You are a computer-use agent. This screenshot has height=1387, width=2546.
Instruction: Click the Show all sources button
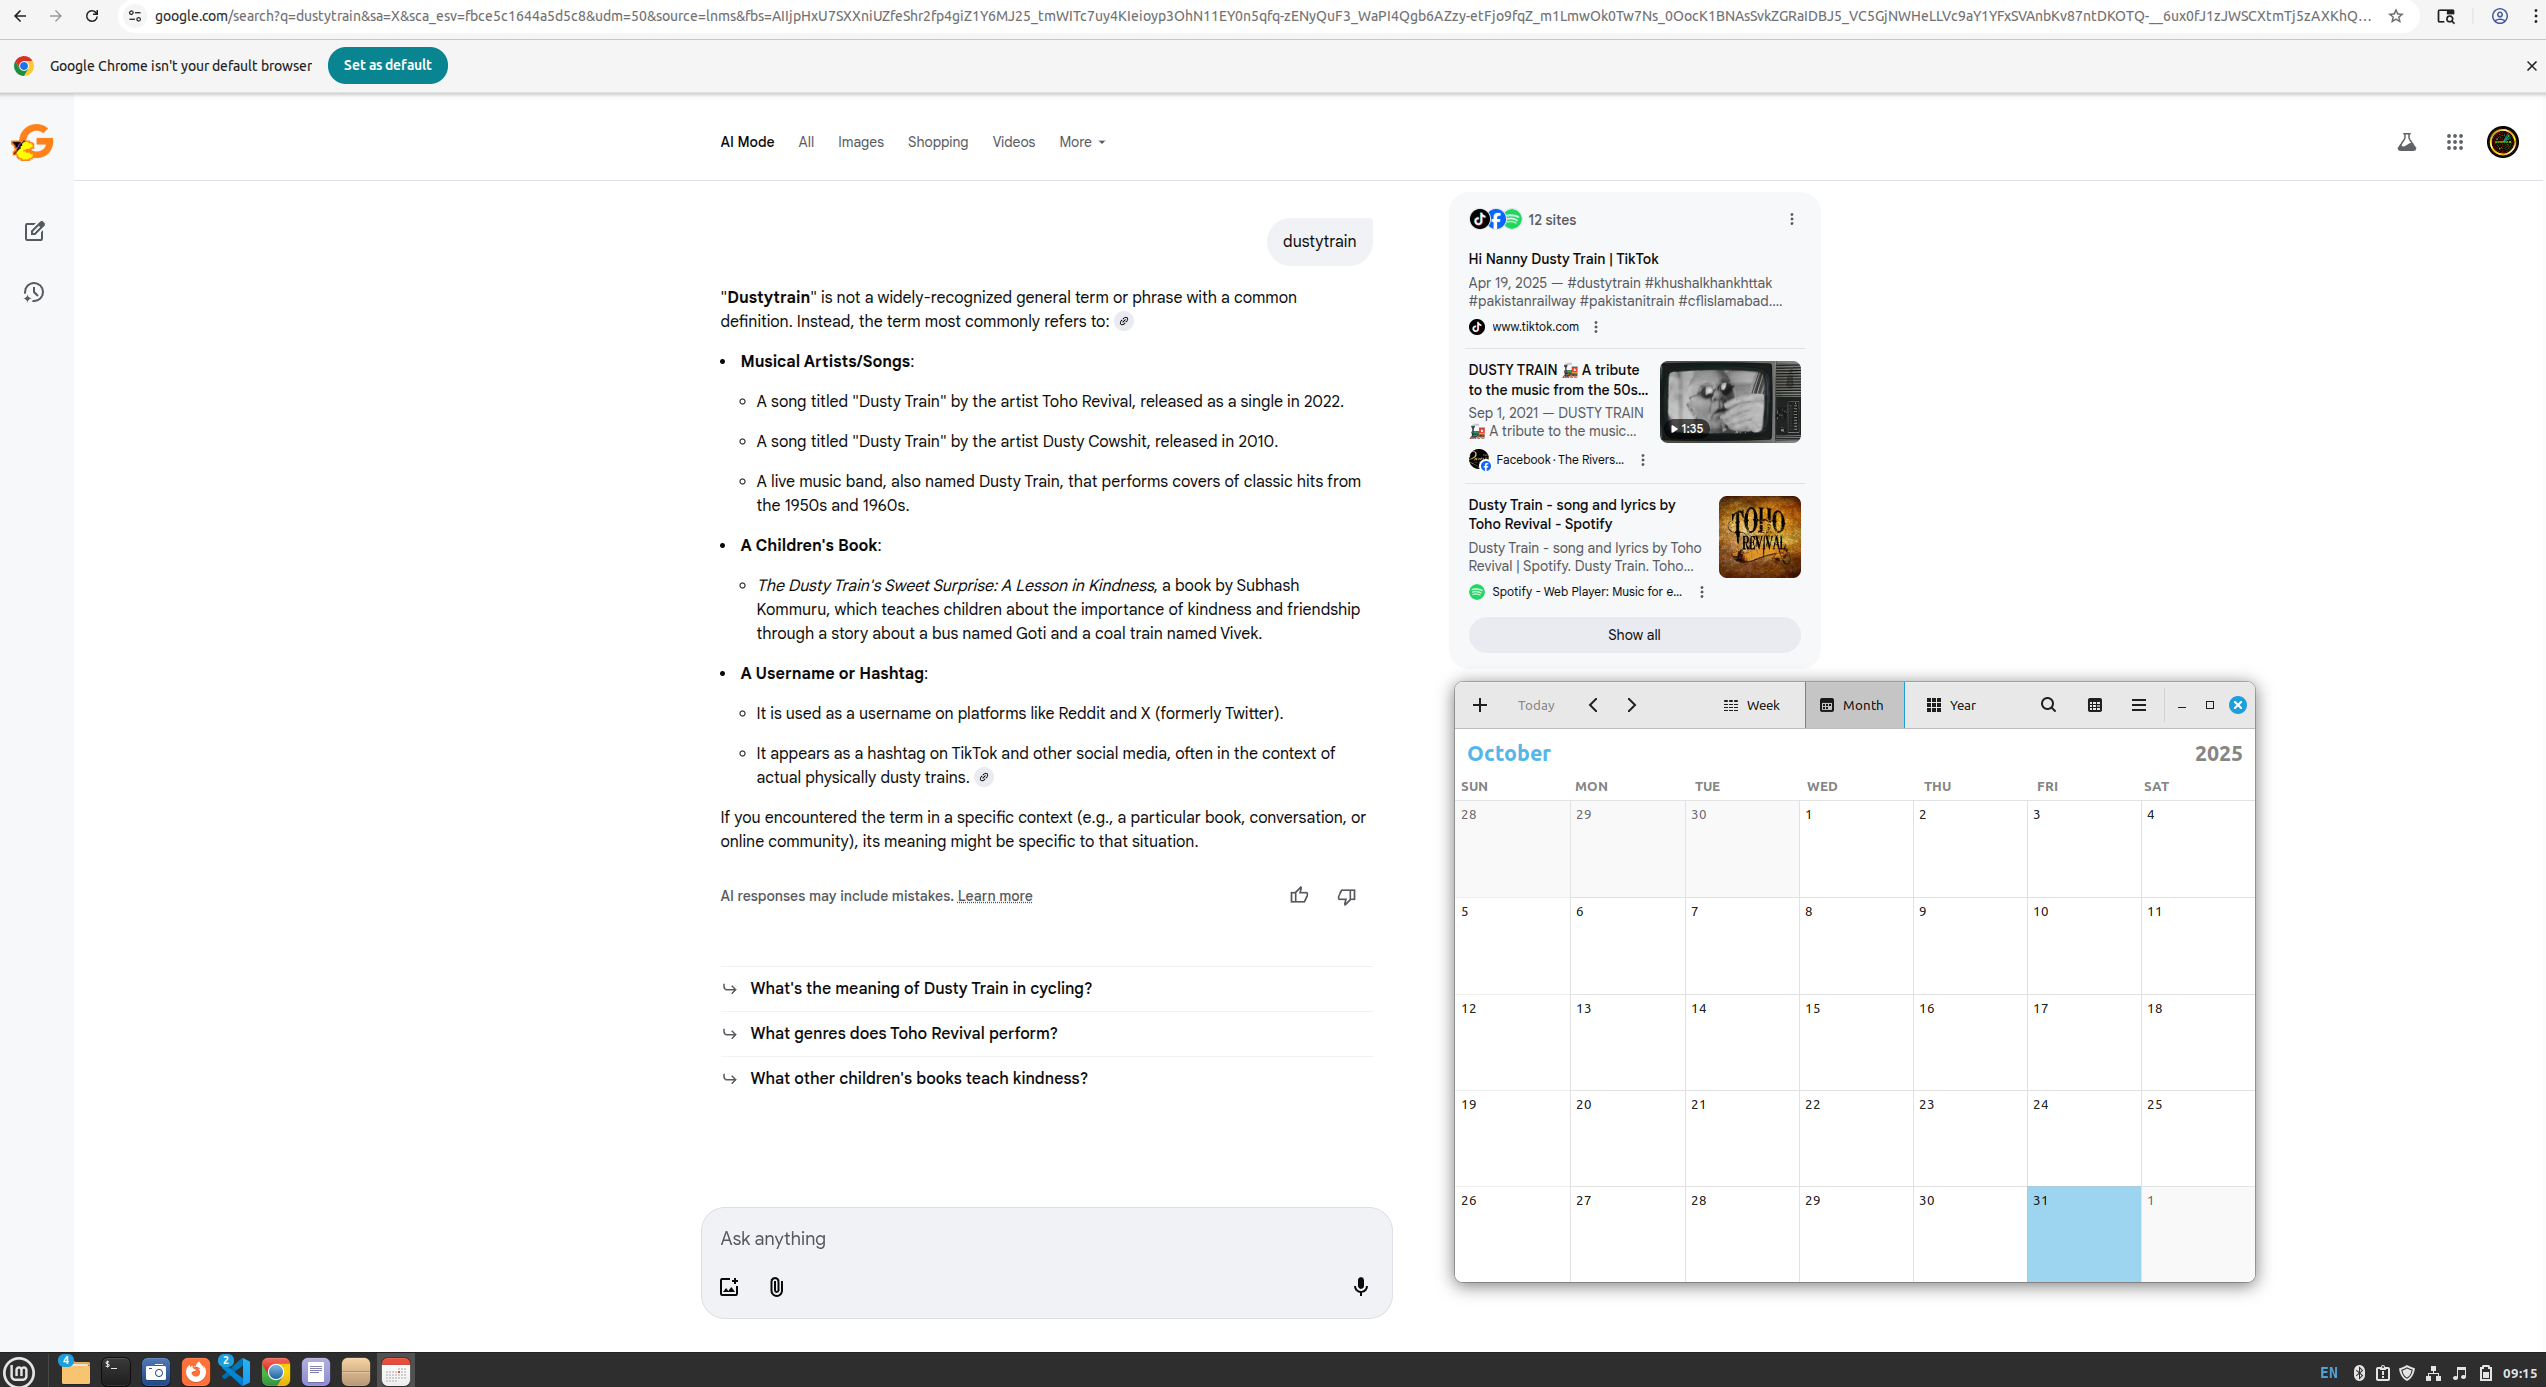point(1633,635)
